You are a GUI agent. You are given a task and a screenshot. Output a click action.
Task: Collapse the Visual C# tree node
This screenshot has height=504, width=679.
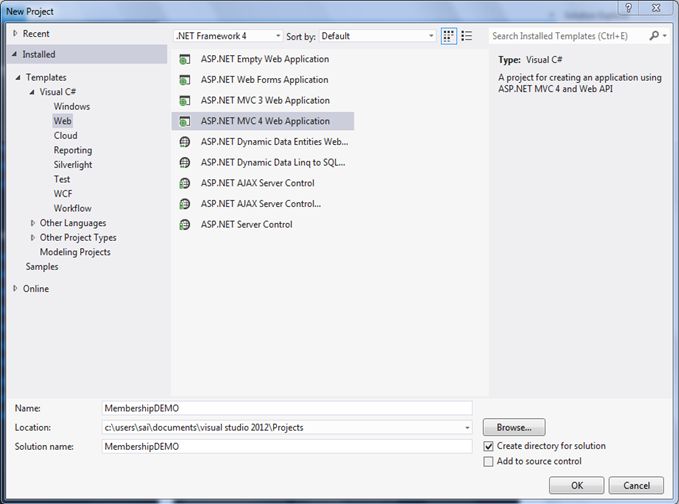[32, 92]
